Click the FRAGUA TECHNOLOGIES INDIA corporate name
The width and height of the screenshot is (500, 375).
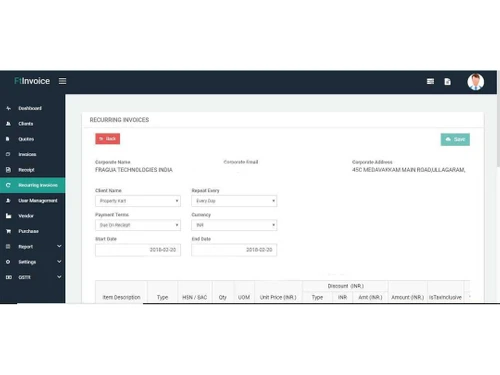pos(134,170)
